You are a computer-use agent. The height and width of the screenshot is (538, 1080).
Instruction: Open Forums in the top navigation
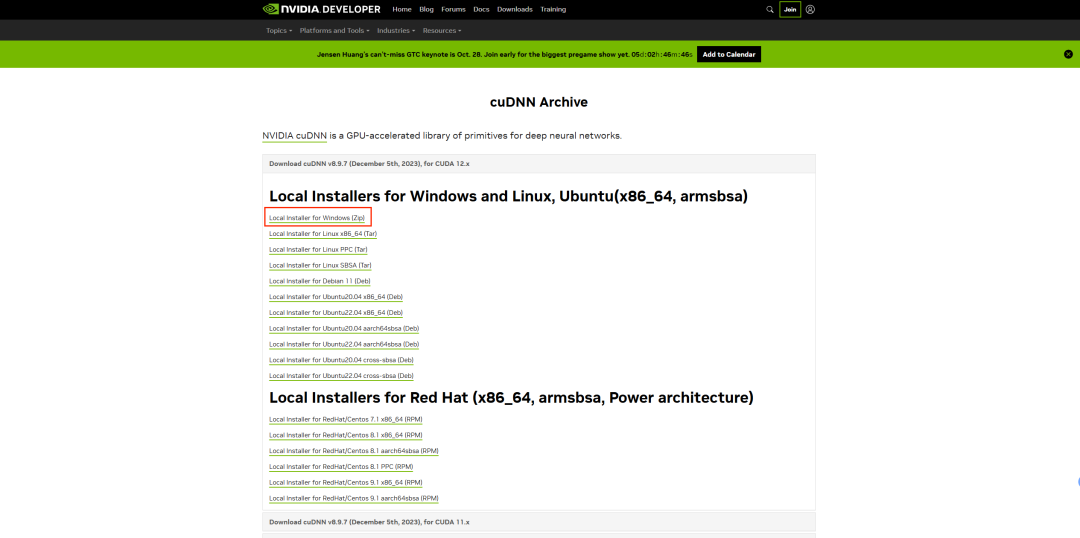coord(453,10)
